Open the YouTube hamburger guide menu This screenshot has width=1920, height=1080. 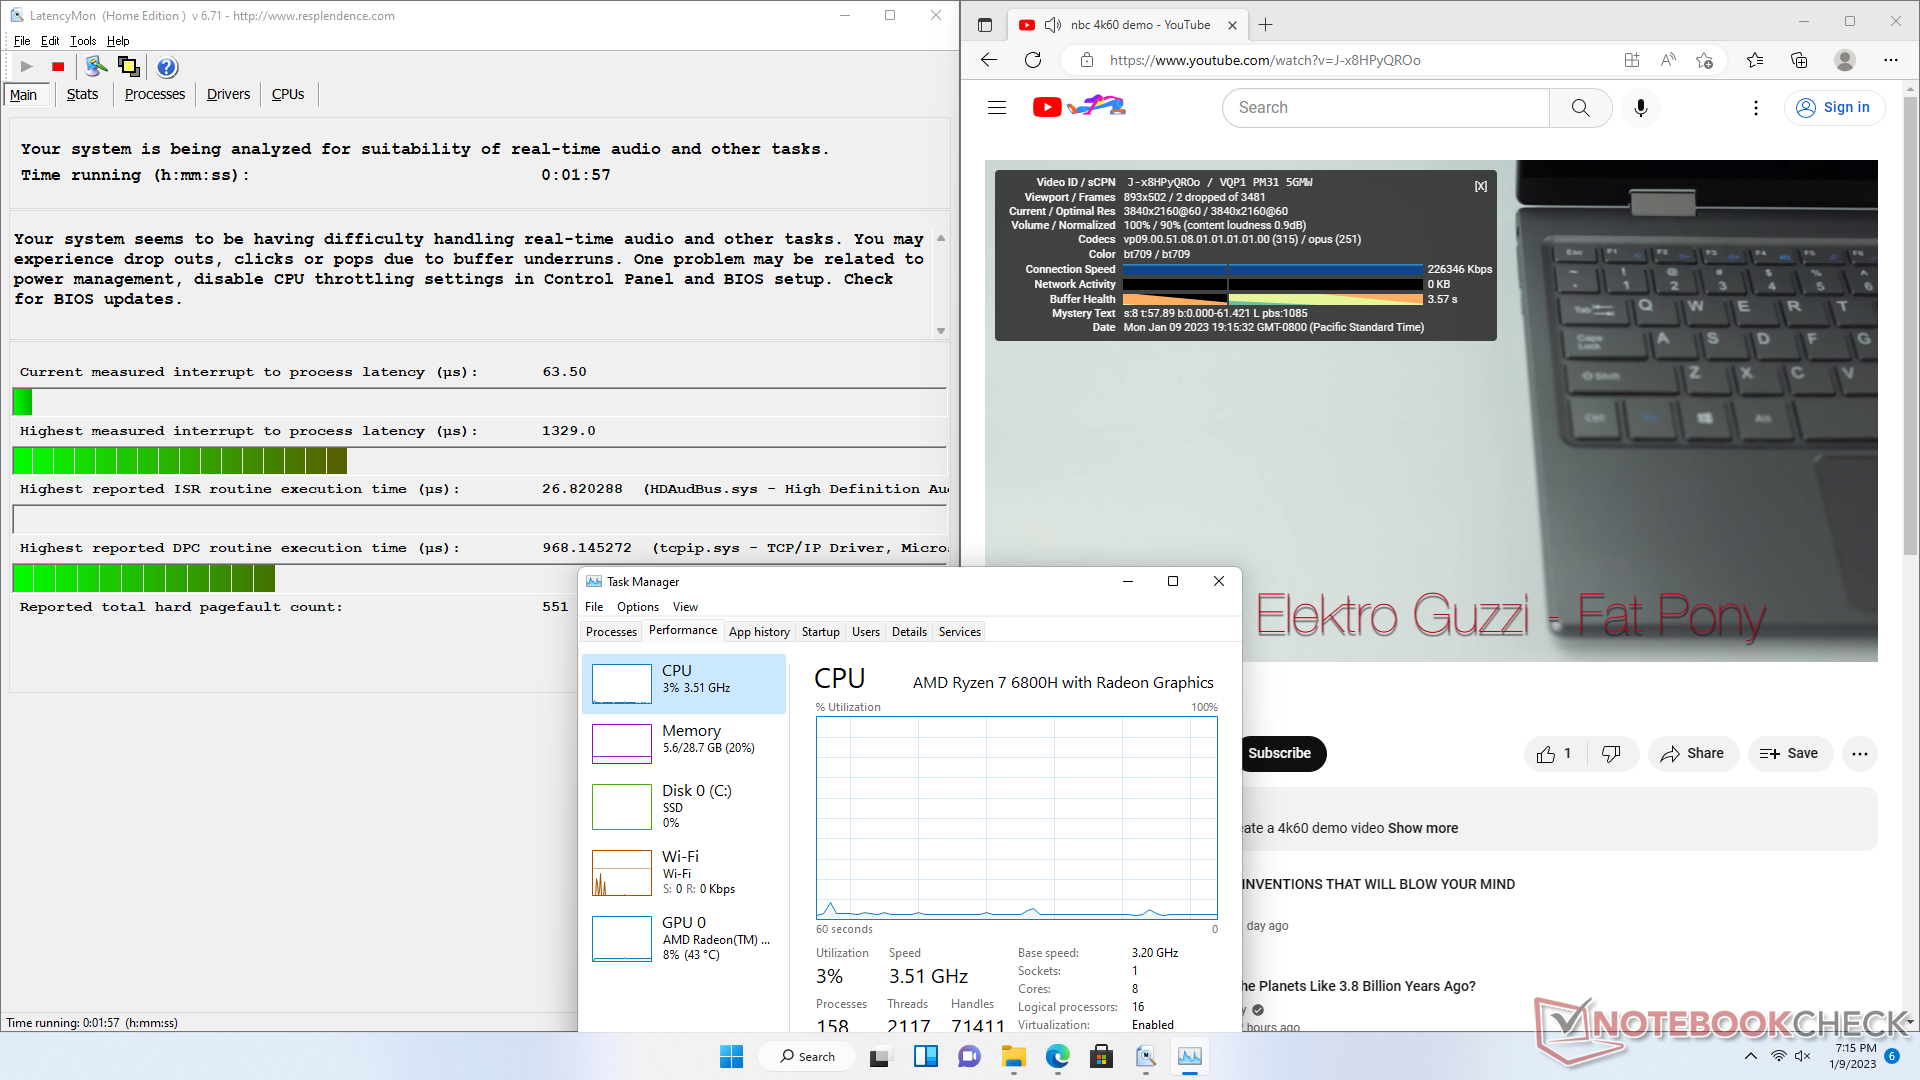[997, 107]
